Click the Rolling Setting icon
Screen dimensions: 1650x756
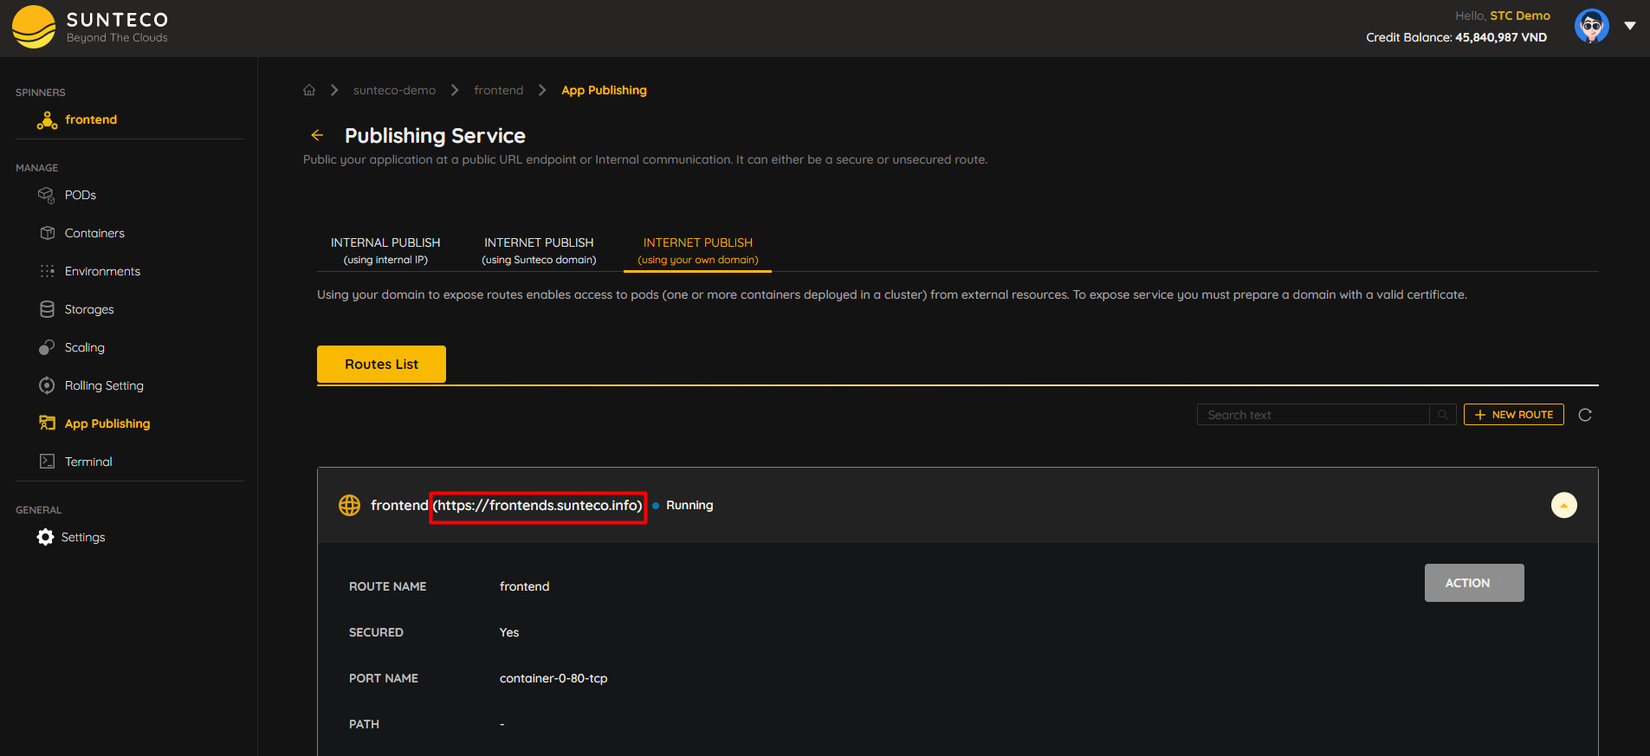[47, 385]
